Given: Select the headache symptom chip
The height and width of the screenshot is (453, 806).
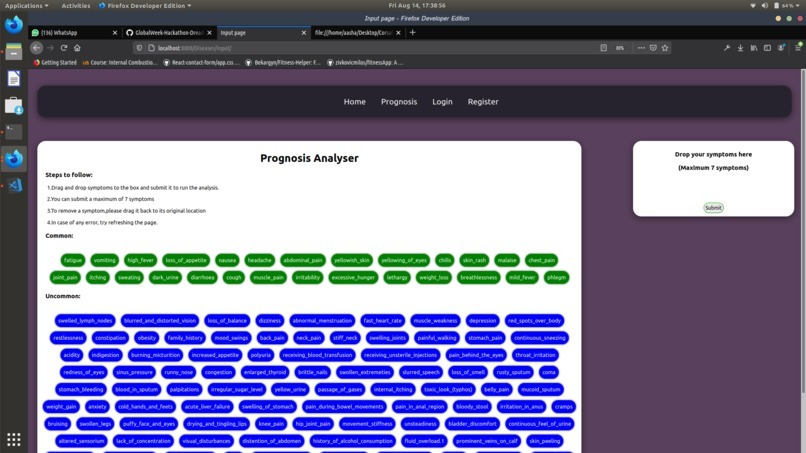Looking at the screenshot, I should point(260,260).
